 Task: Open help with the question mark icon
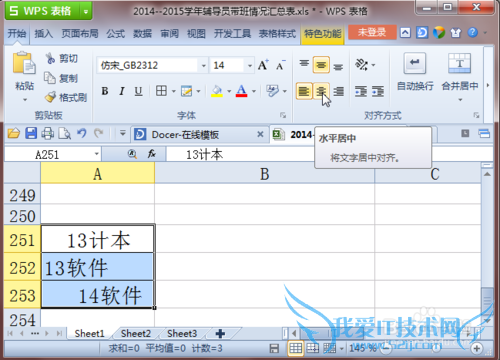pyautogui.click(x=473, y=33)
